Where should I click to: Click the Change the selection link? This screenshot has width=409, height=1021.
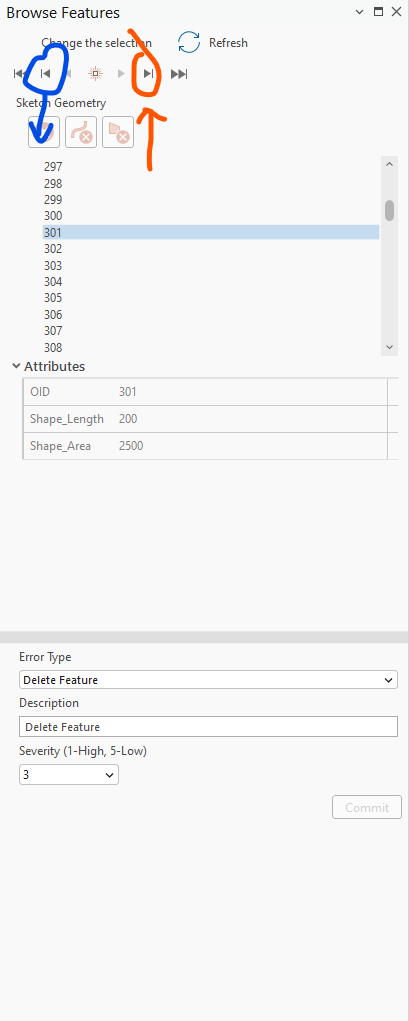[96, 43]
